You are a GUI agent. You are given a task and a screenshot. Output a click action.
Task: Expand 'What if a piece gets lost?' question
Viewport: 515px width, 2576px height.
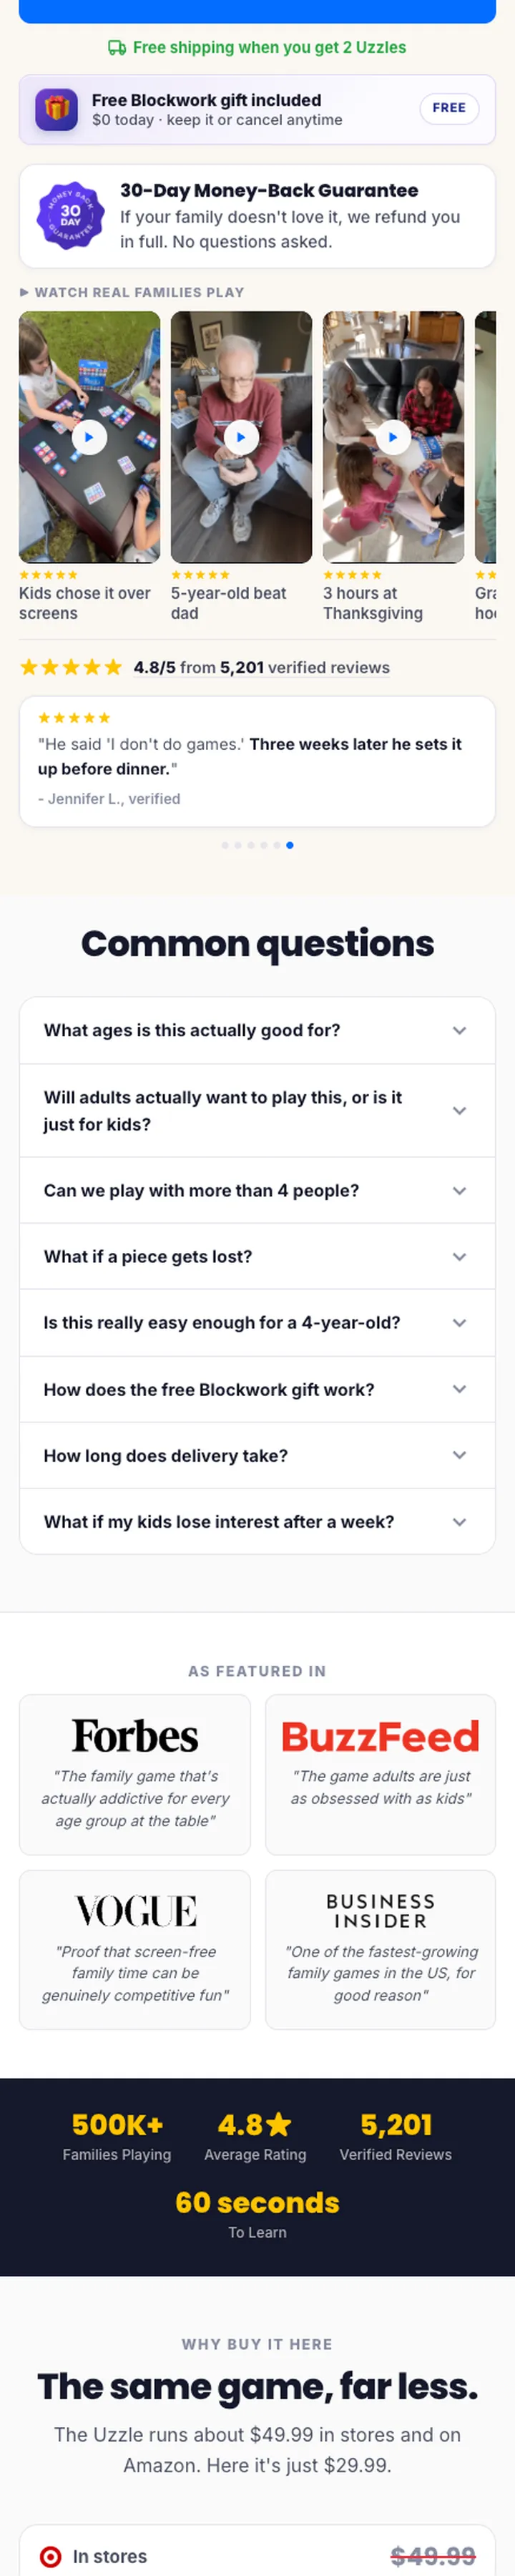[257, 1256]
